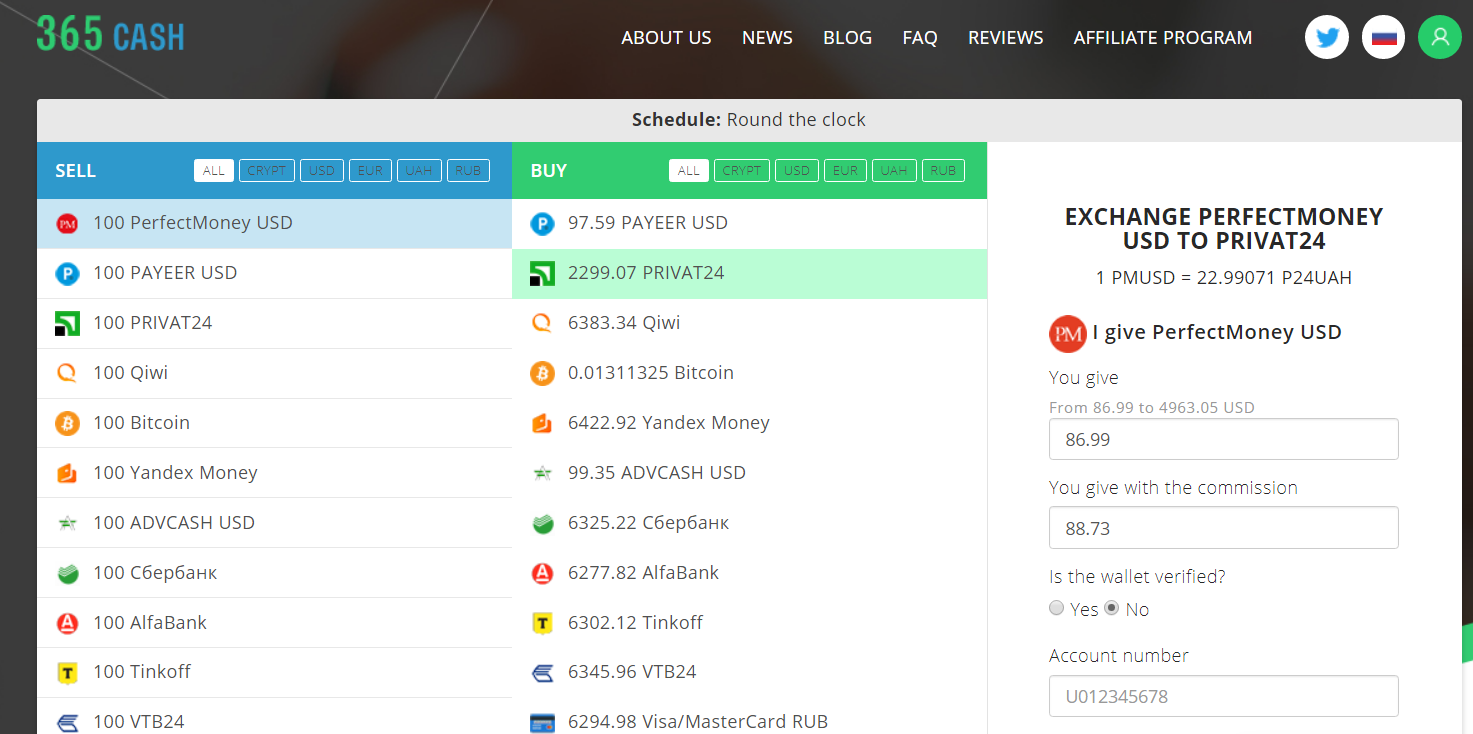This screenshot has width=1473, height=734.
Task: Select No for wallet verified
Action: point(1111,608)
